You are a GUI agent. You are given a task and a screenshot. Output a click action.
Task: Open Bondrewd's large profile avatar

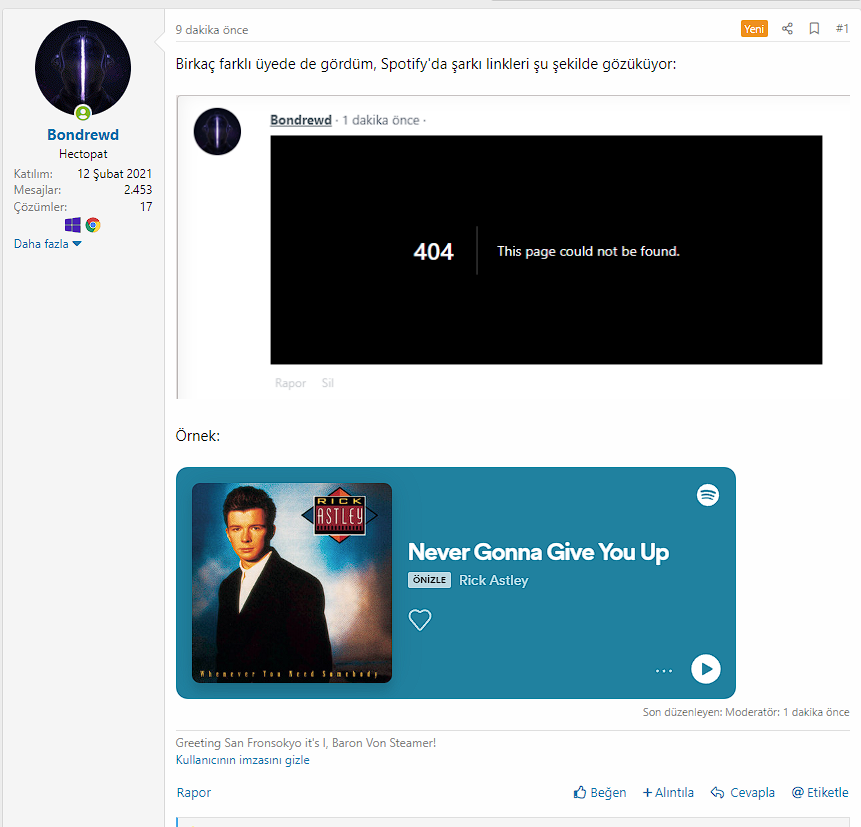pos(83,68)
